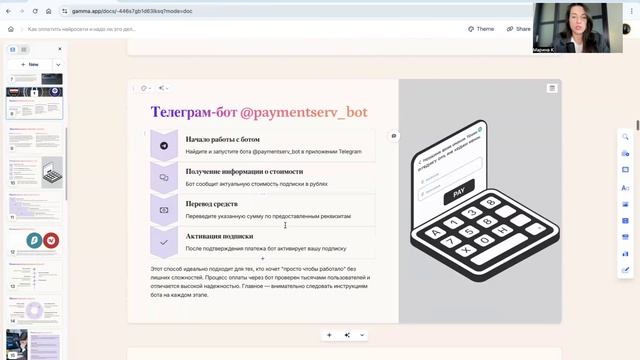Screen dimensions: 640x360
Task: Open comment bubble beside first step
Action: point(393,136)
